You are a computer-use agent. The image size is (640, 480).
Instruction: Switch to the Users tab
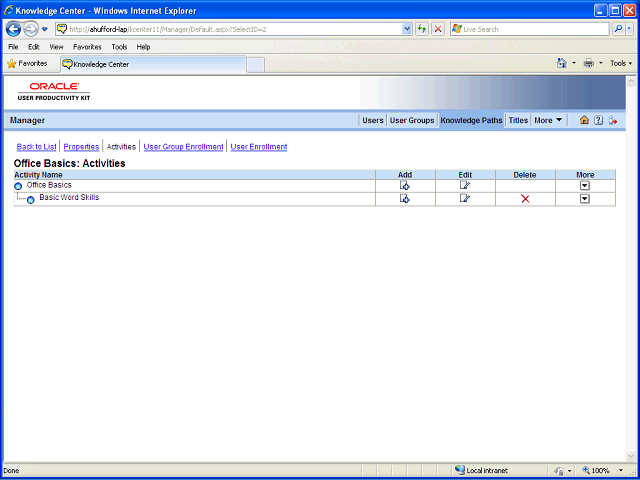pyautogui.click(x=373, y=120)
